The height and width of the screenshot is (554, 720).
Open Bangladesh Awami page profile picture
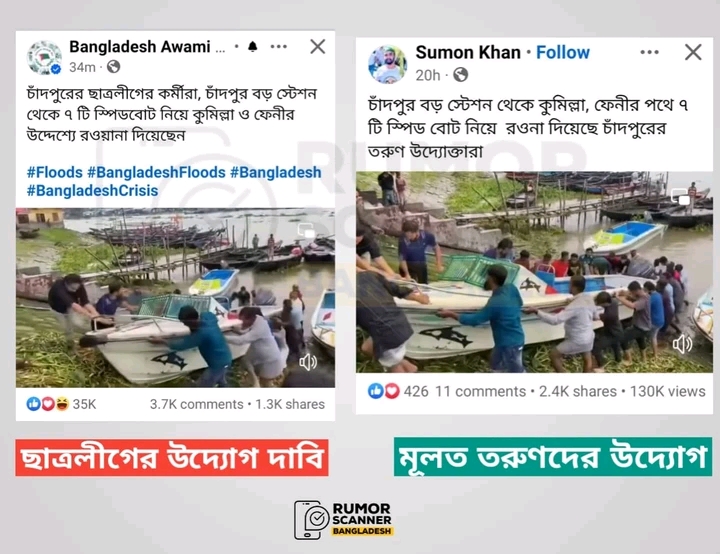click(44, 57)
